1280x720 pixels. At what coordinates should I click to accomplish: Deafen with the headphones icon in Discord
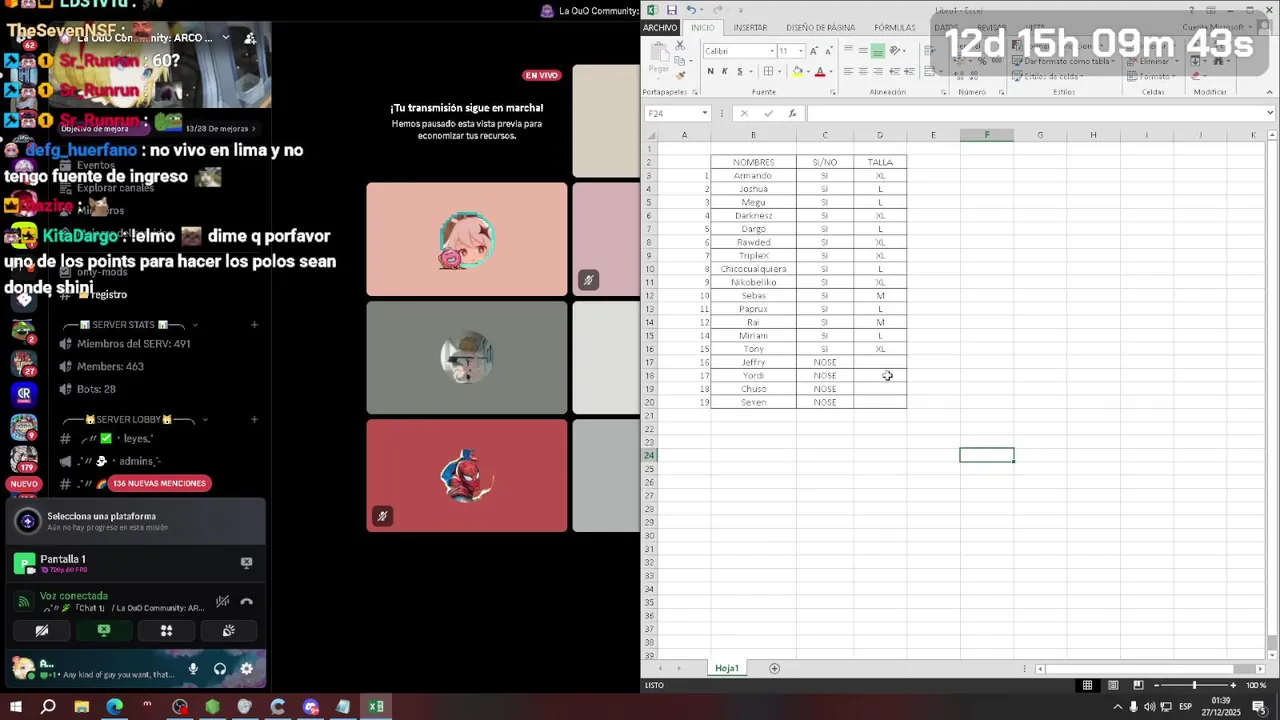220,669
